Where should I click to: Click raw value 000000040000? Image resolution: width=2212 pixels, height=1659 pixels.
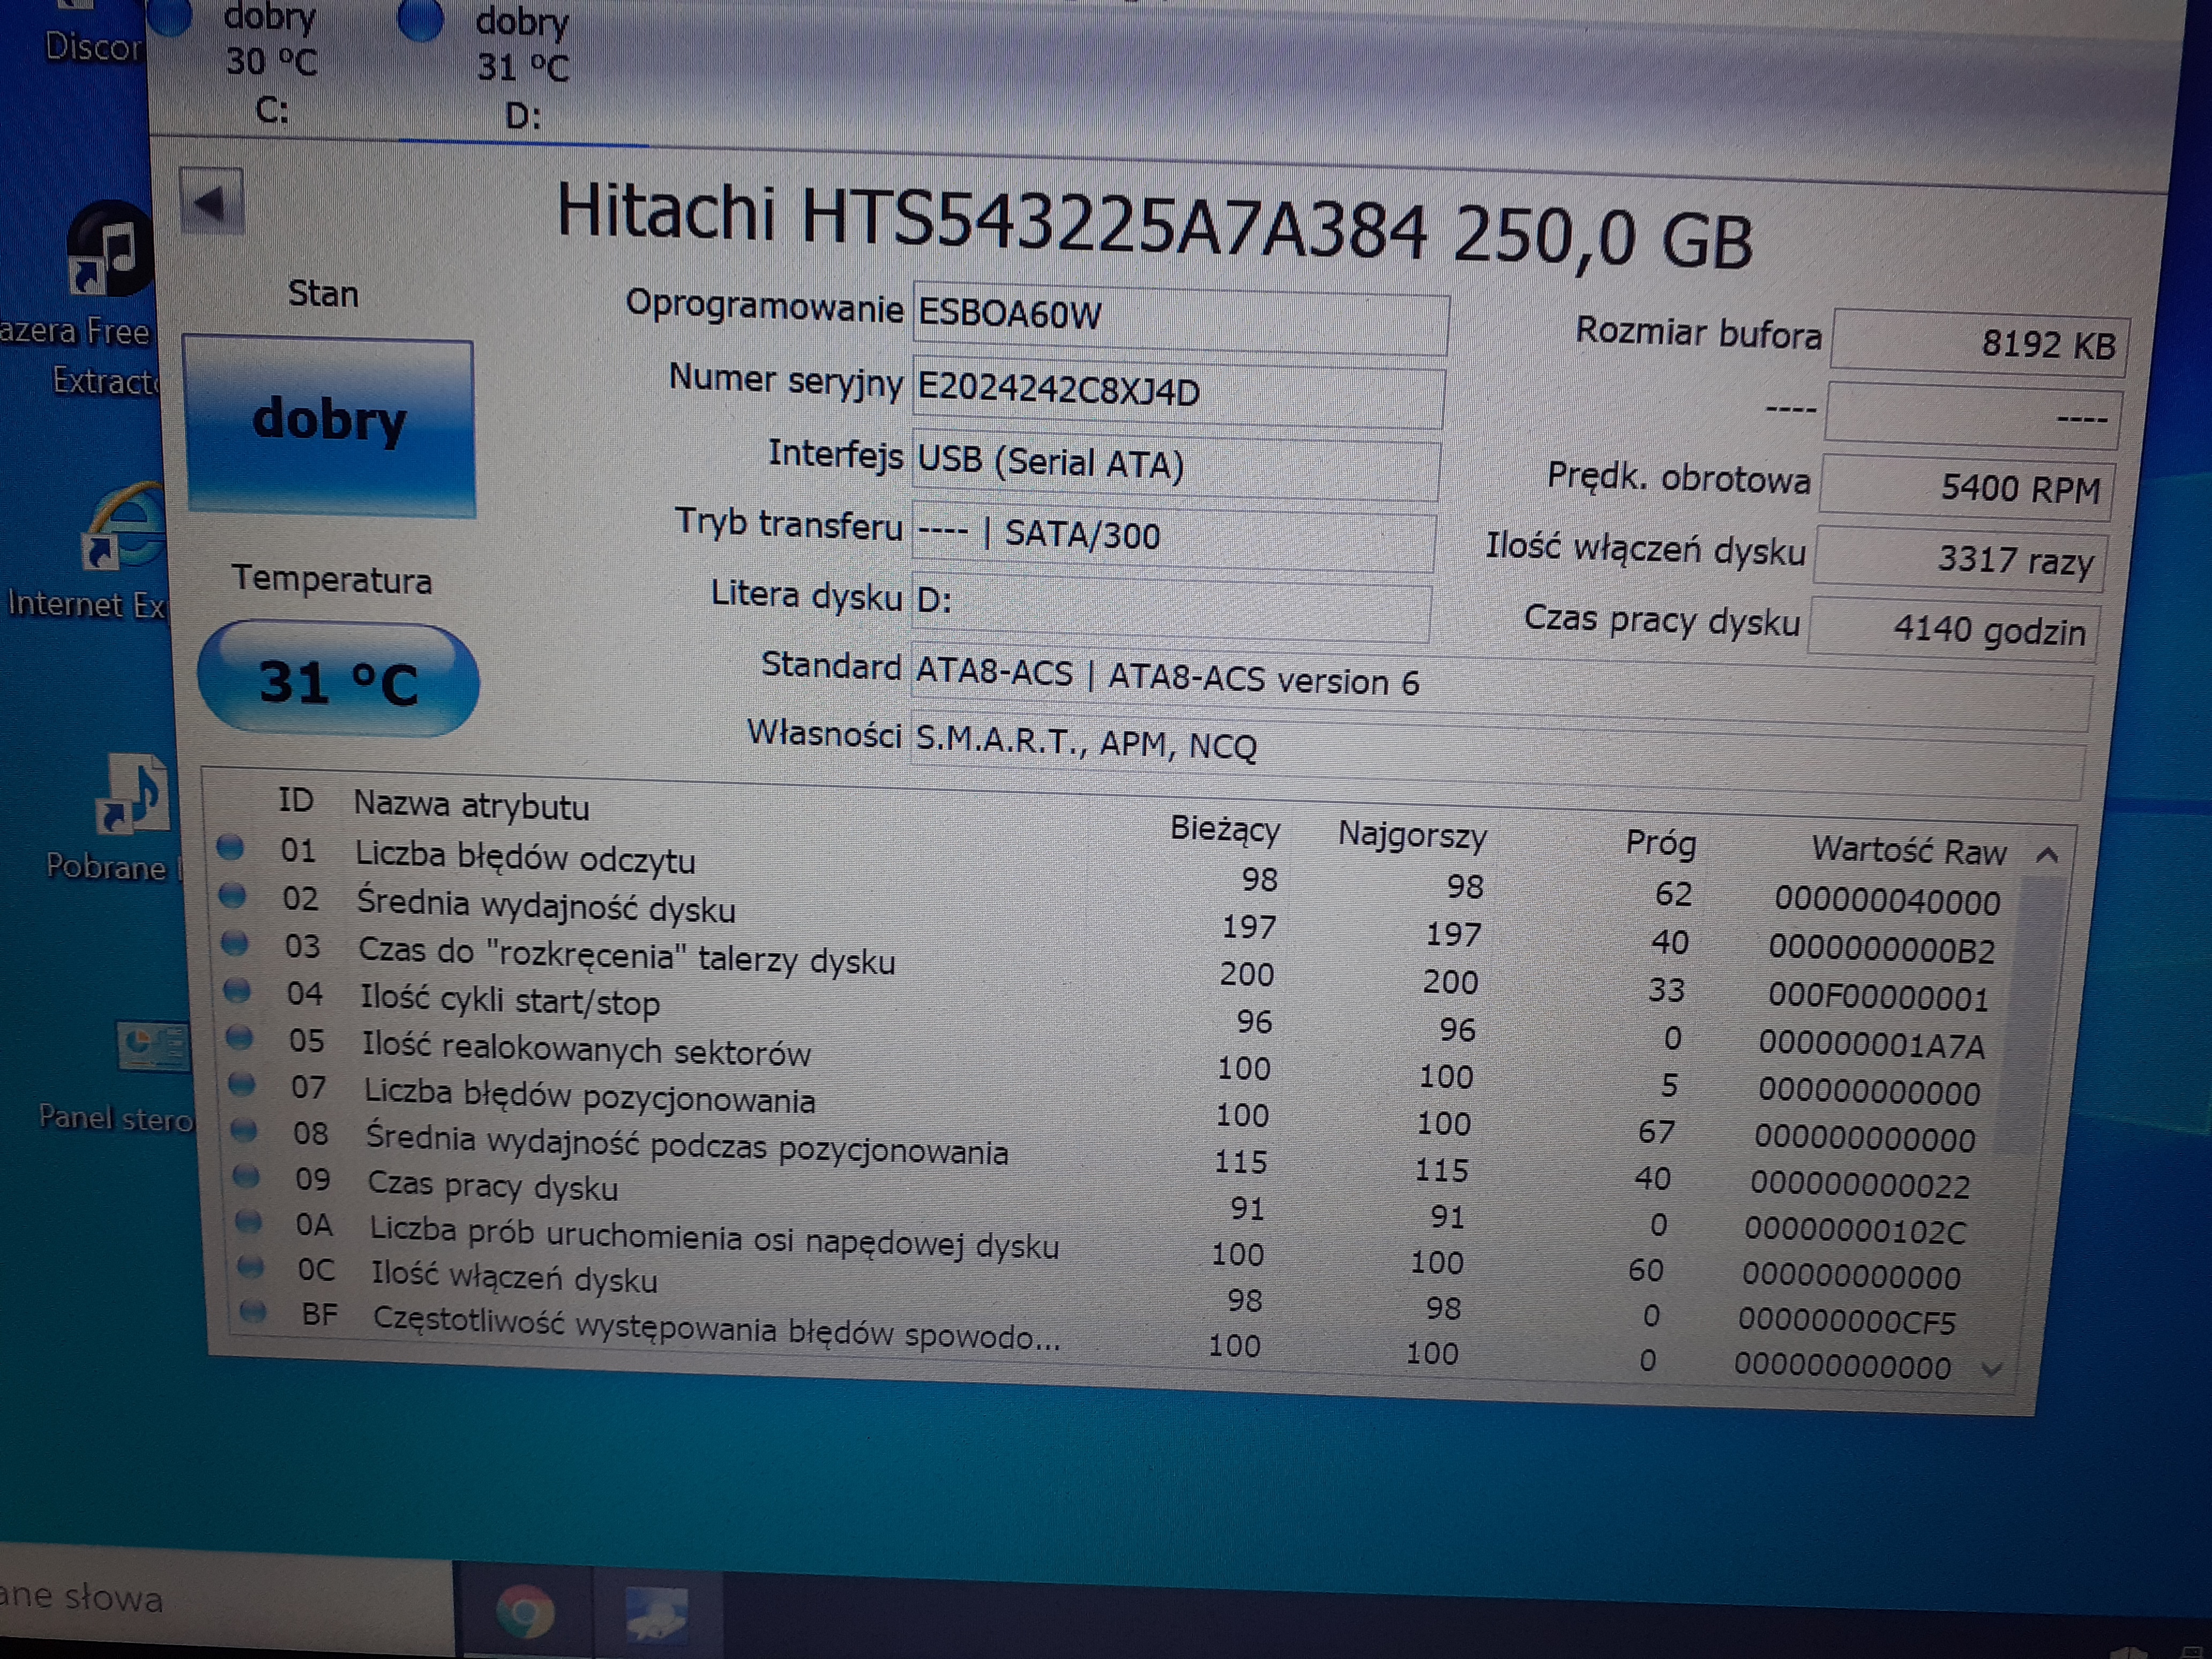click(x=1888, y=900)
